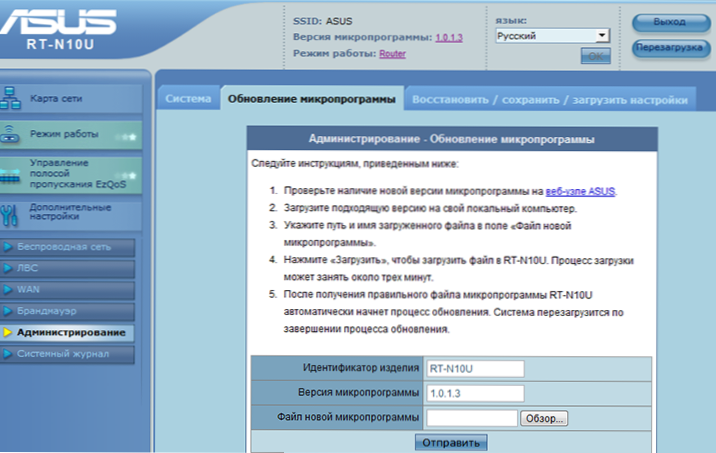Click the wrench advanced settings icon
The height and width of the screenshot is (453, 716).
click(9, 216)
